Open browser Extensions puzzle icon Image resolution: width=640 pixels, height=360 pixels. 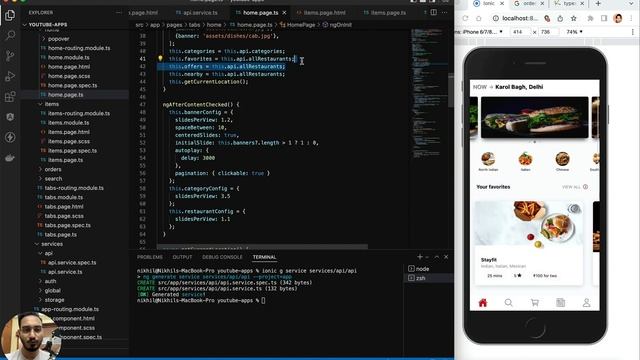(x=590, y=18)
